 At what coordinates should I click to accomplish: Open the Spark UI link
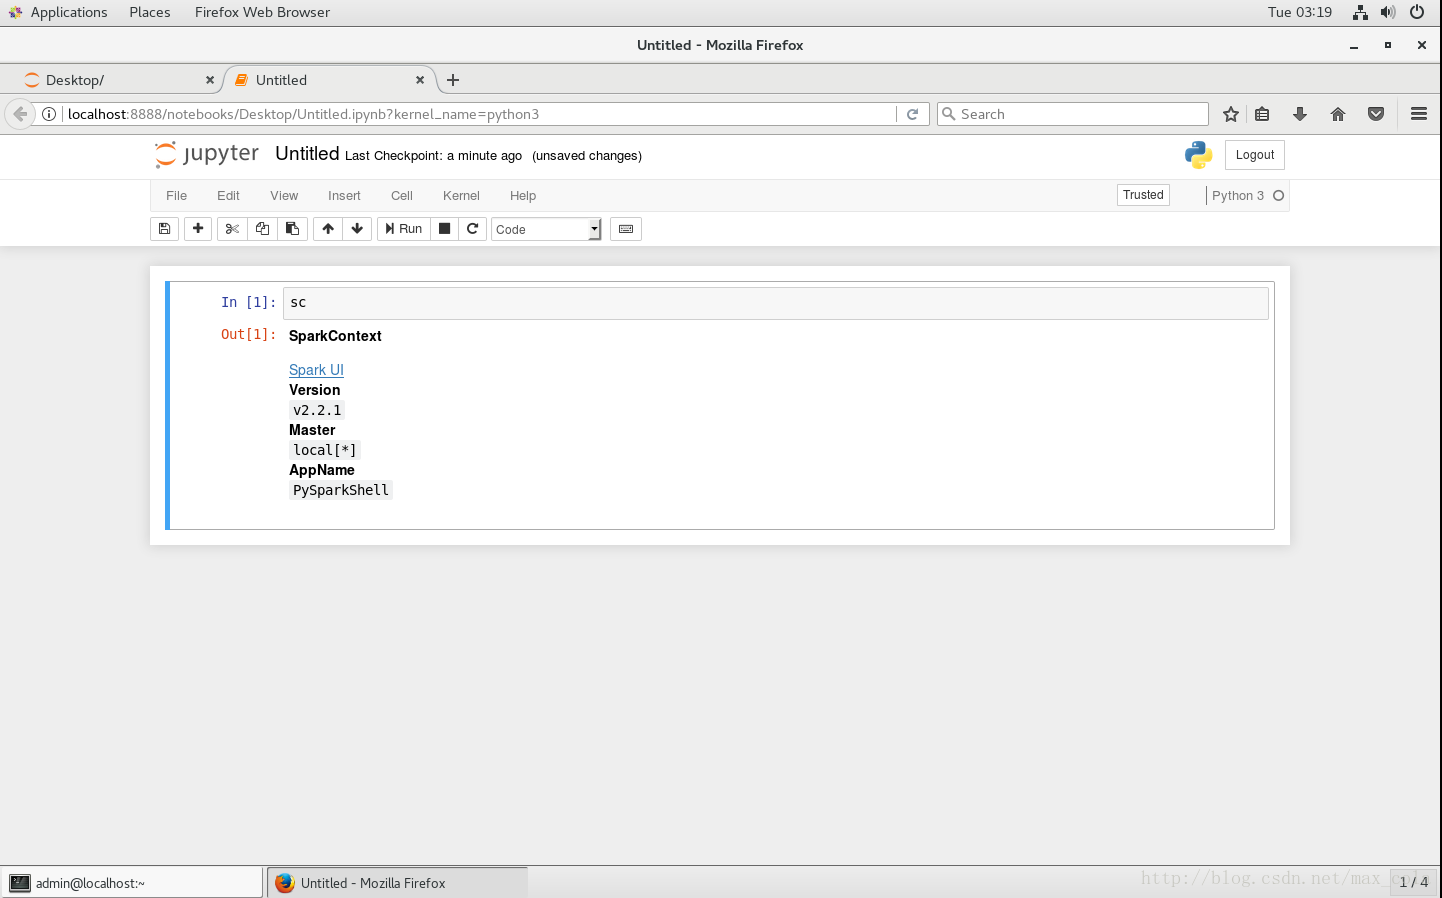(x=316, y=370)
